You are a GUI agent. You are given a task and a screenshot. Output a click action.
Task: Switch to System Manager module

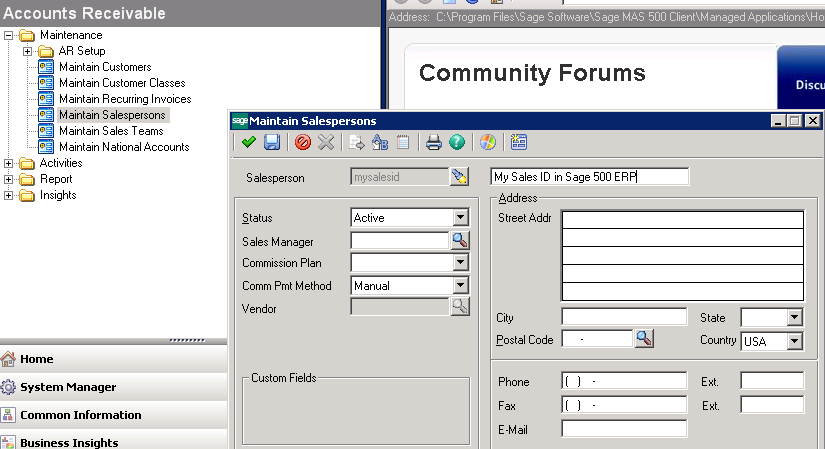click(68, 387)
